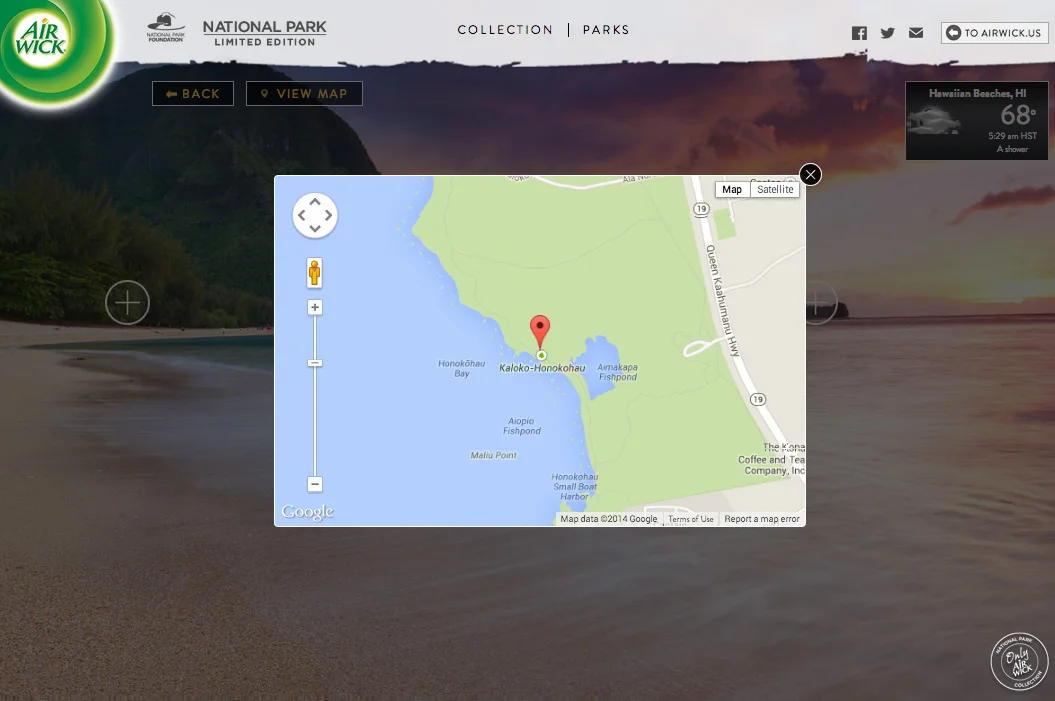Viewport: 1055px width, 701px height.
Task: Click Report a map error
Action: [x=762, y=519]
